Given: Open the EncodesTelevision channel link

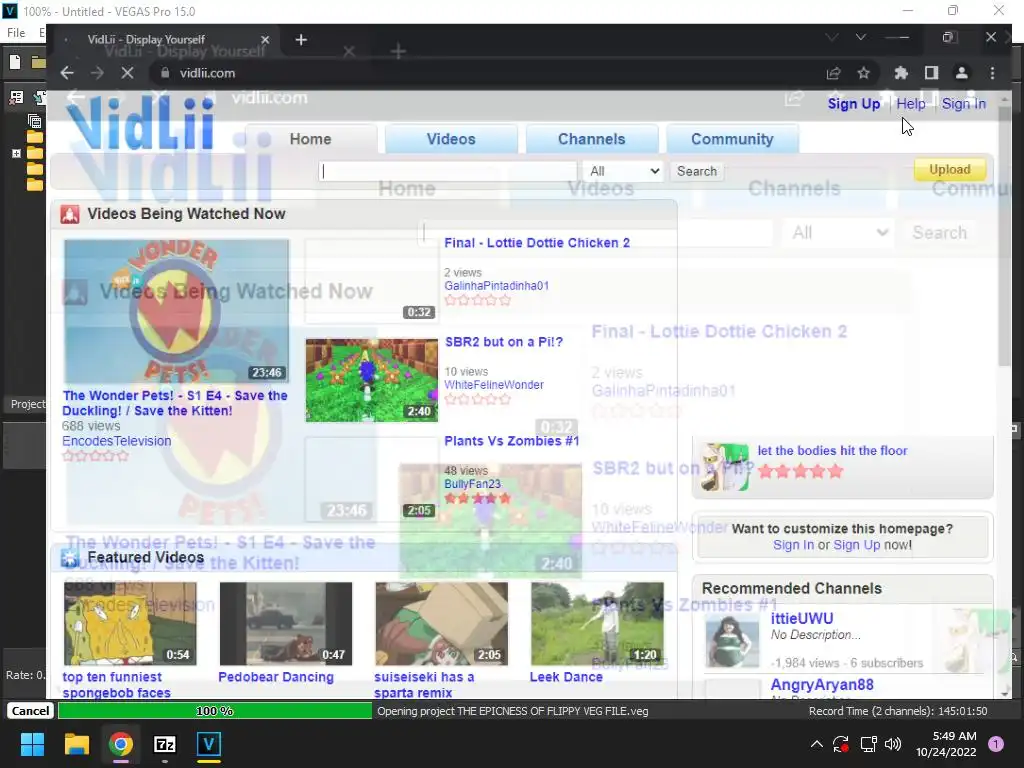Looking at the screenshot, I should pos(116,441).
